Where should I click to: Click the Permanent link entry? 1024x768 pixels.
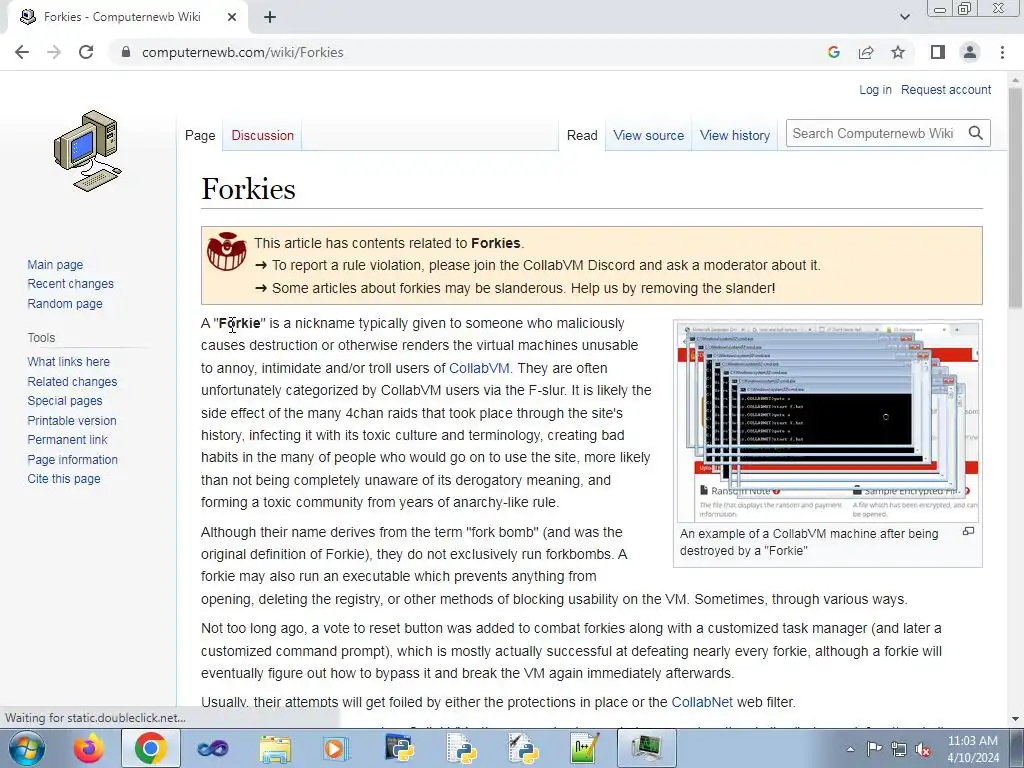click(x=67, y=440)
